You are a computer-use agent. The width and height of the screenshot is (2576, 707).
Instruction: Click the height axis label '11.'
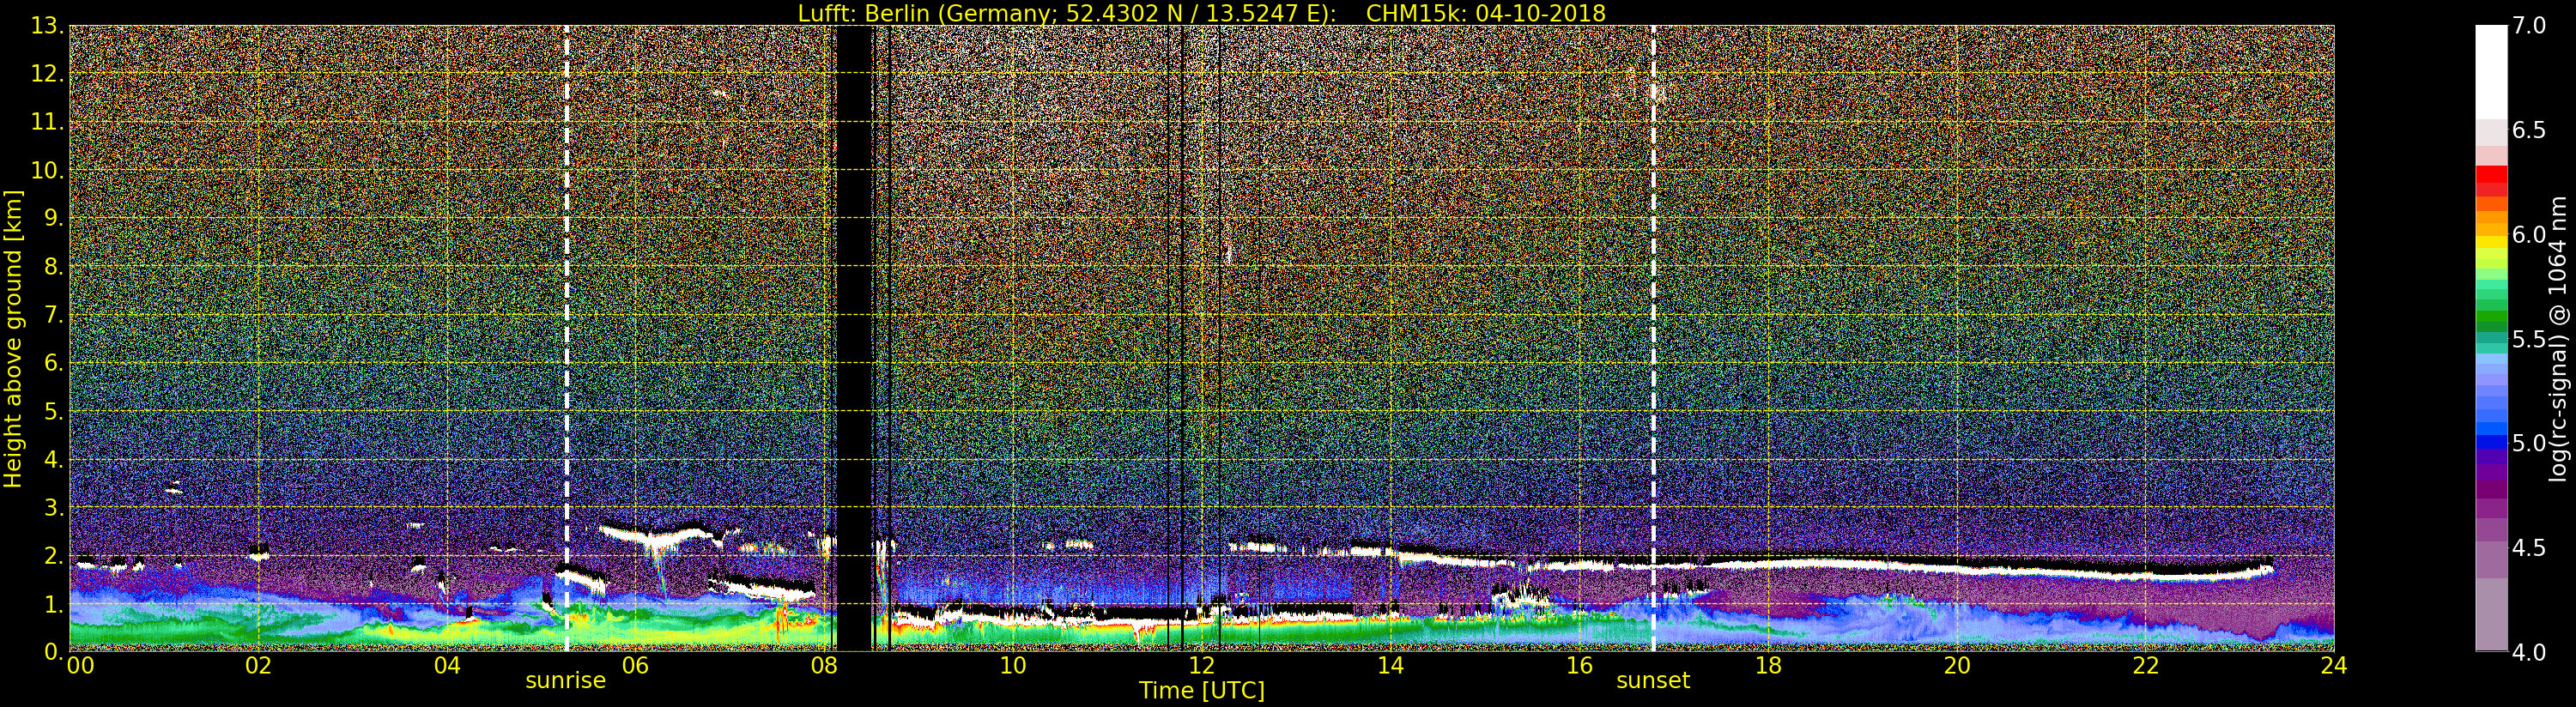click(x=47, y=122)
